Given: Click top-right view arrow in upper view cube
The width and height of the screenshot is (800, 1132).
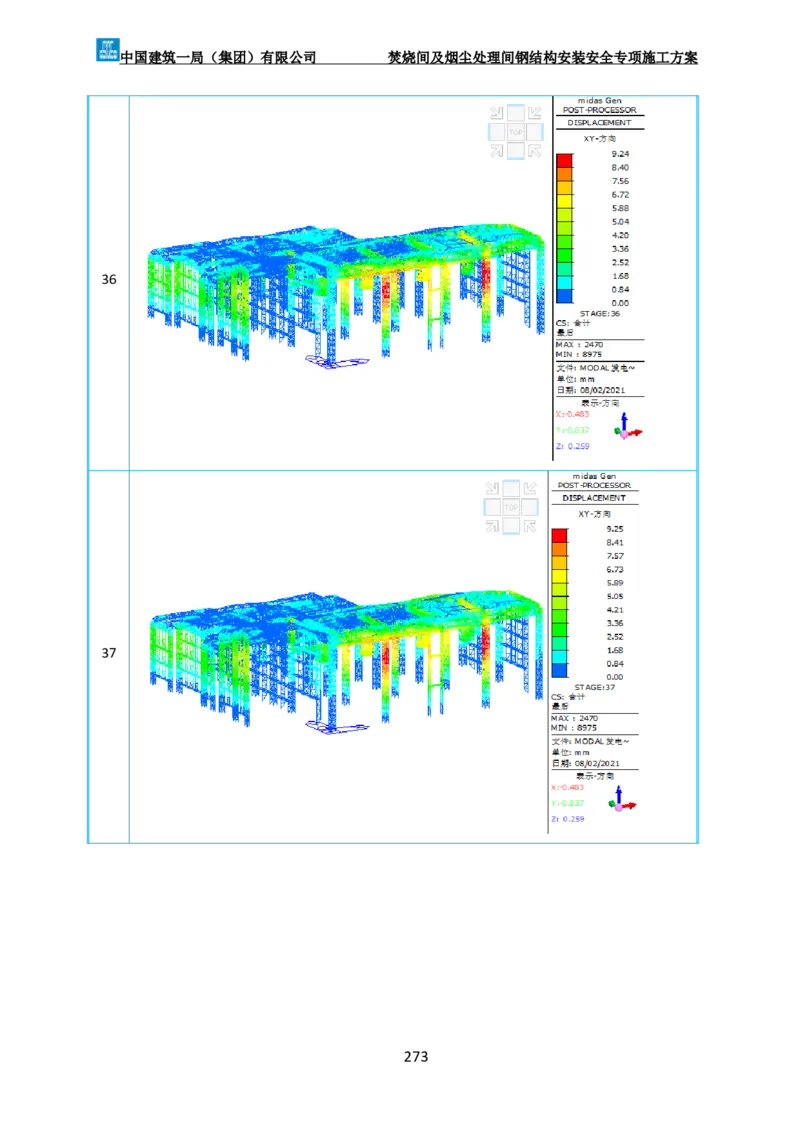Looking at the screenshot, I should (x=535, y=113).
